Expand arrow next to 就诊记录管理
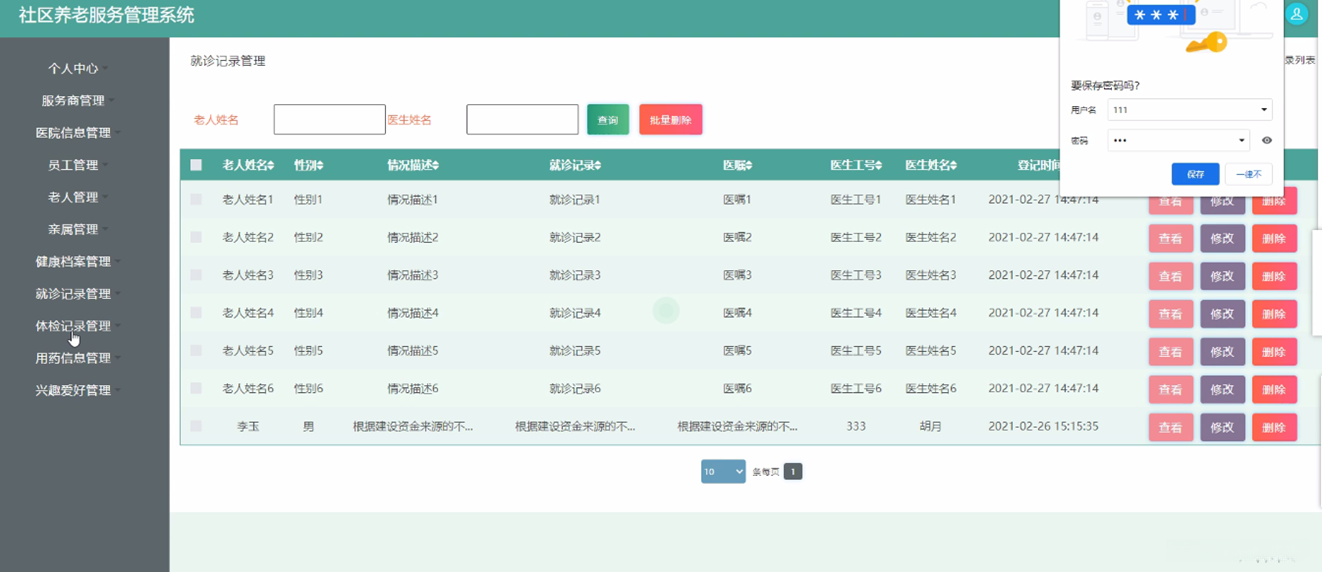The image size is (1323, 572). [x=117, y=294]
